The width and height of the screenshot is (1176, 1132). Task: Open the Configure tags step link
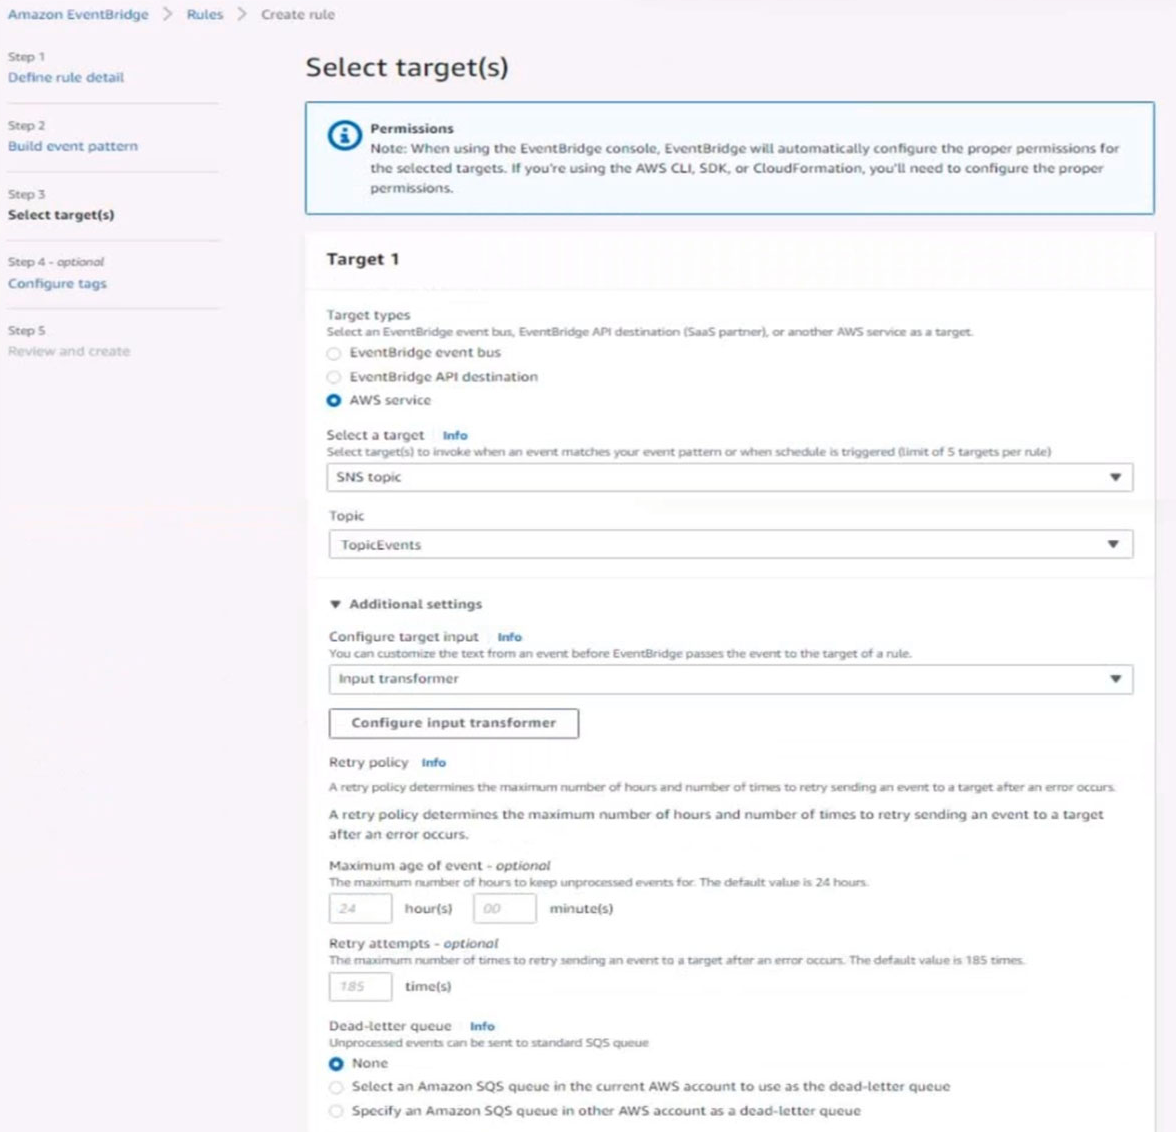click(57, 284)
